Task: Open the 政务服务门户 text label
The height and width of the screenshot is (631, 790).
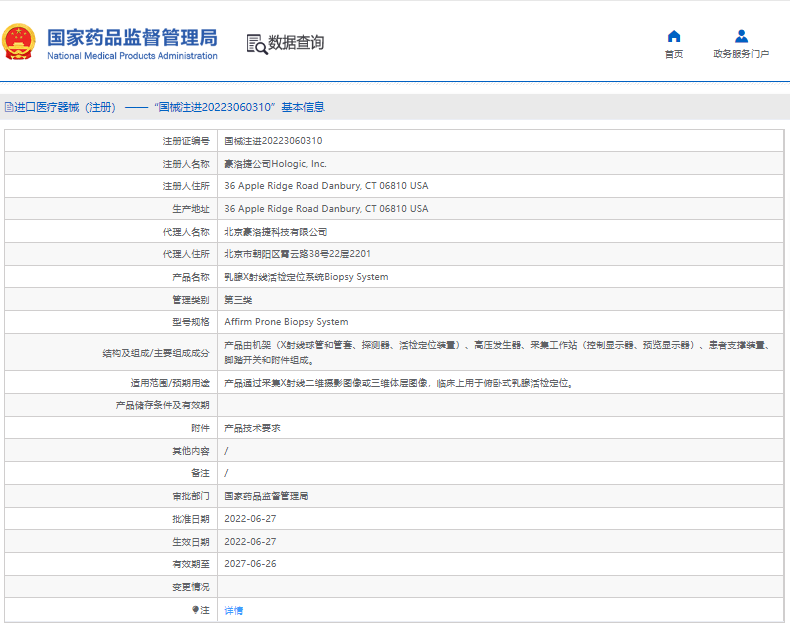Action: (x=741, y=55)
